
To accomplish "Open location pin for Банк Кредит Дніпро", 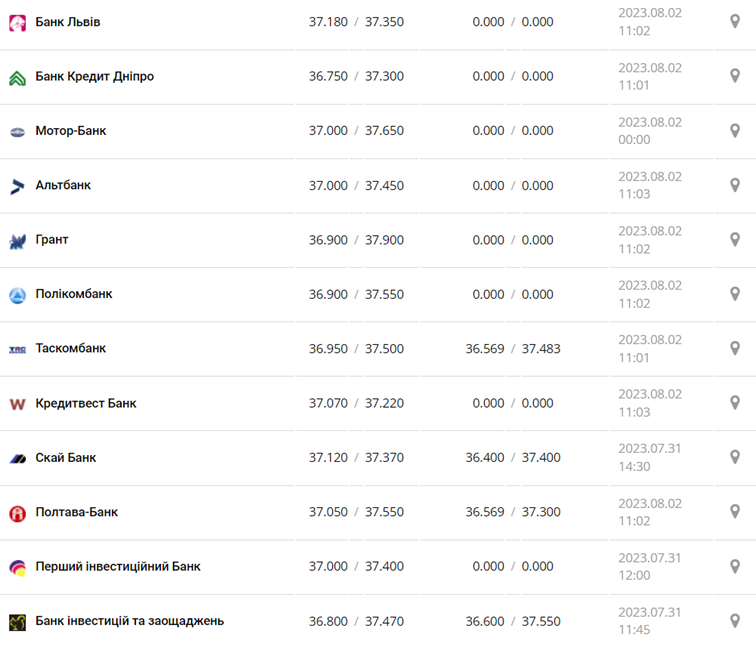I will tap(734, 76).
